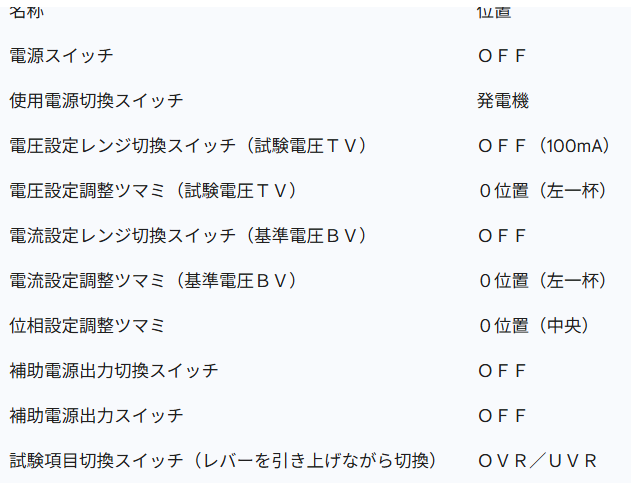631x483 pixels.
Task: Select ０位置（左一杯） in the 電圧設定調整ツマミ row
Action: pyautogui.click(x=543, y=190)
